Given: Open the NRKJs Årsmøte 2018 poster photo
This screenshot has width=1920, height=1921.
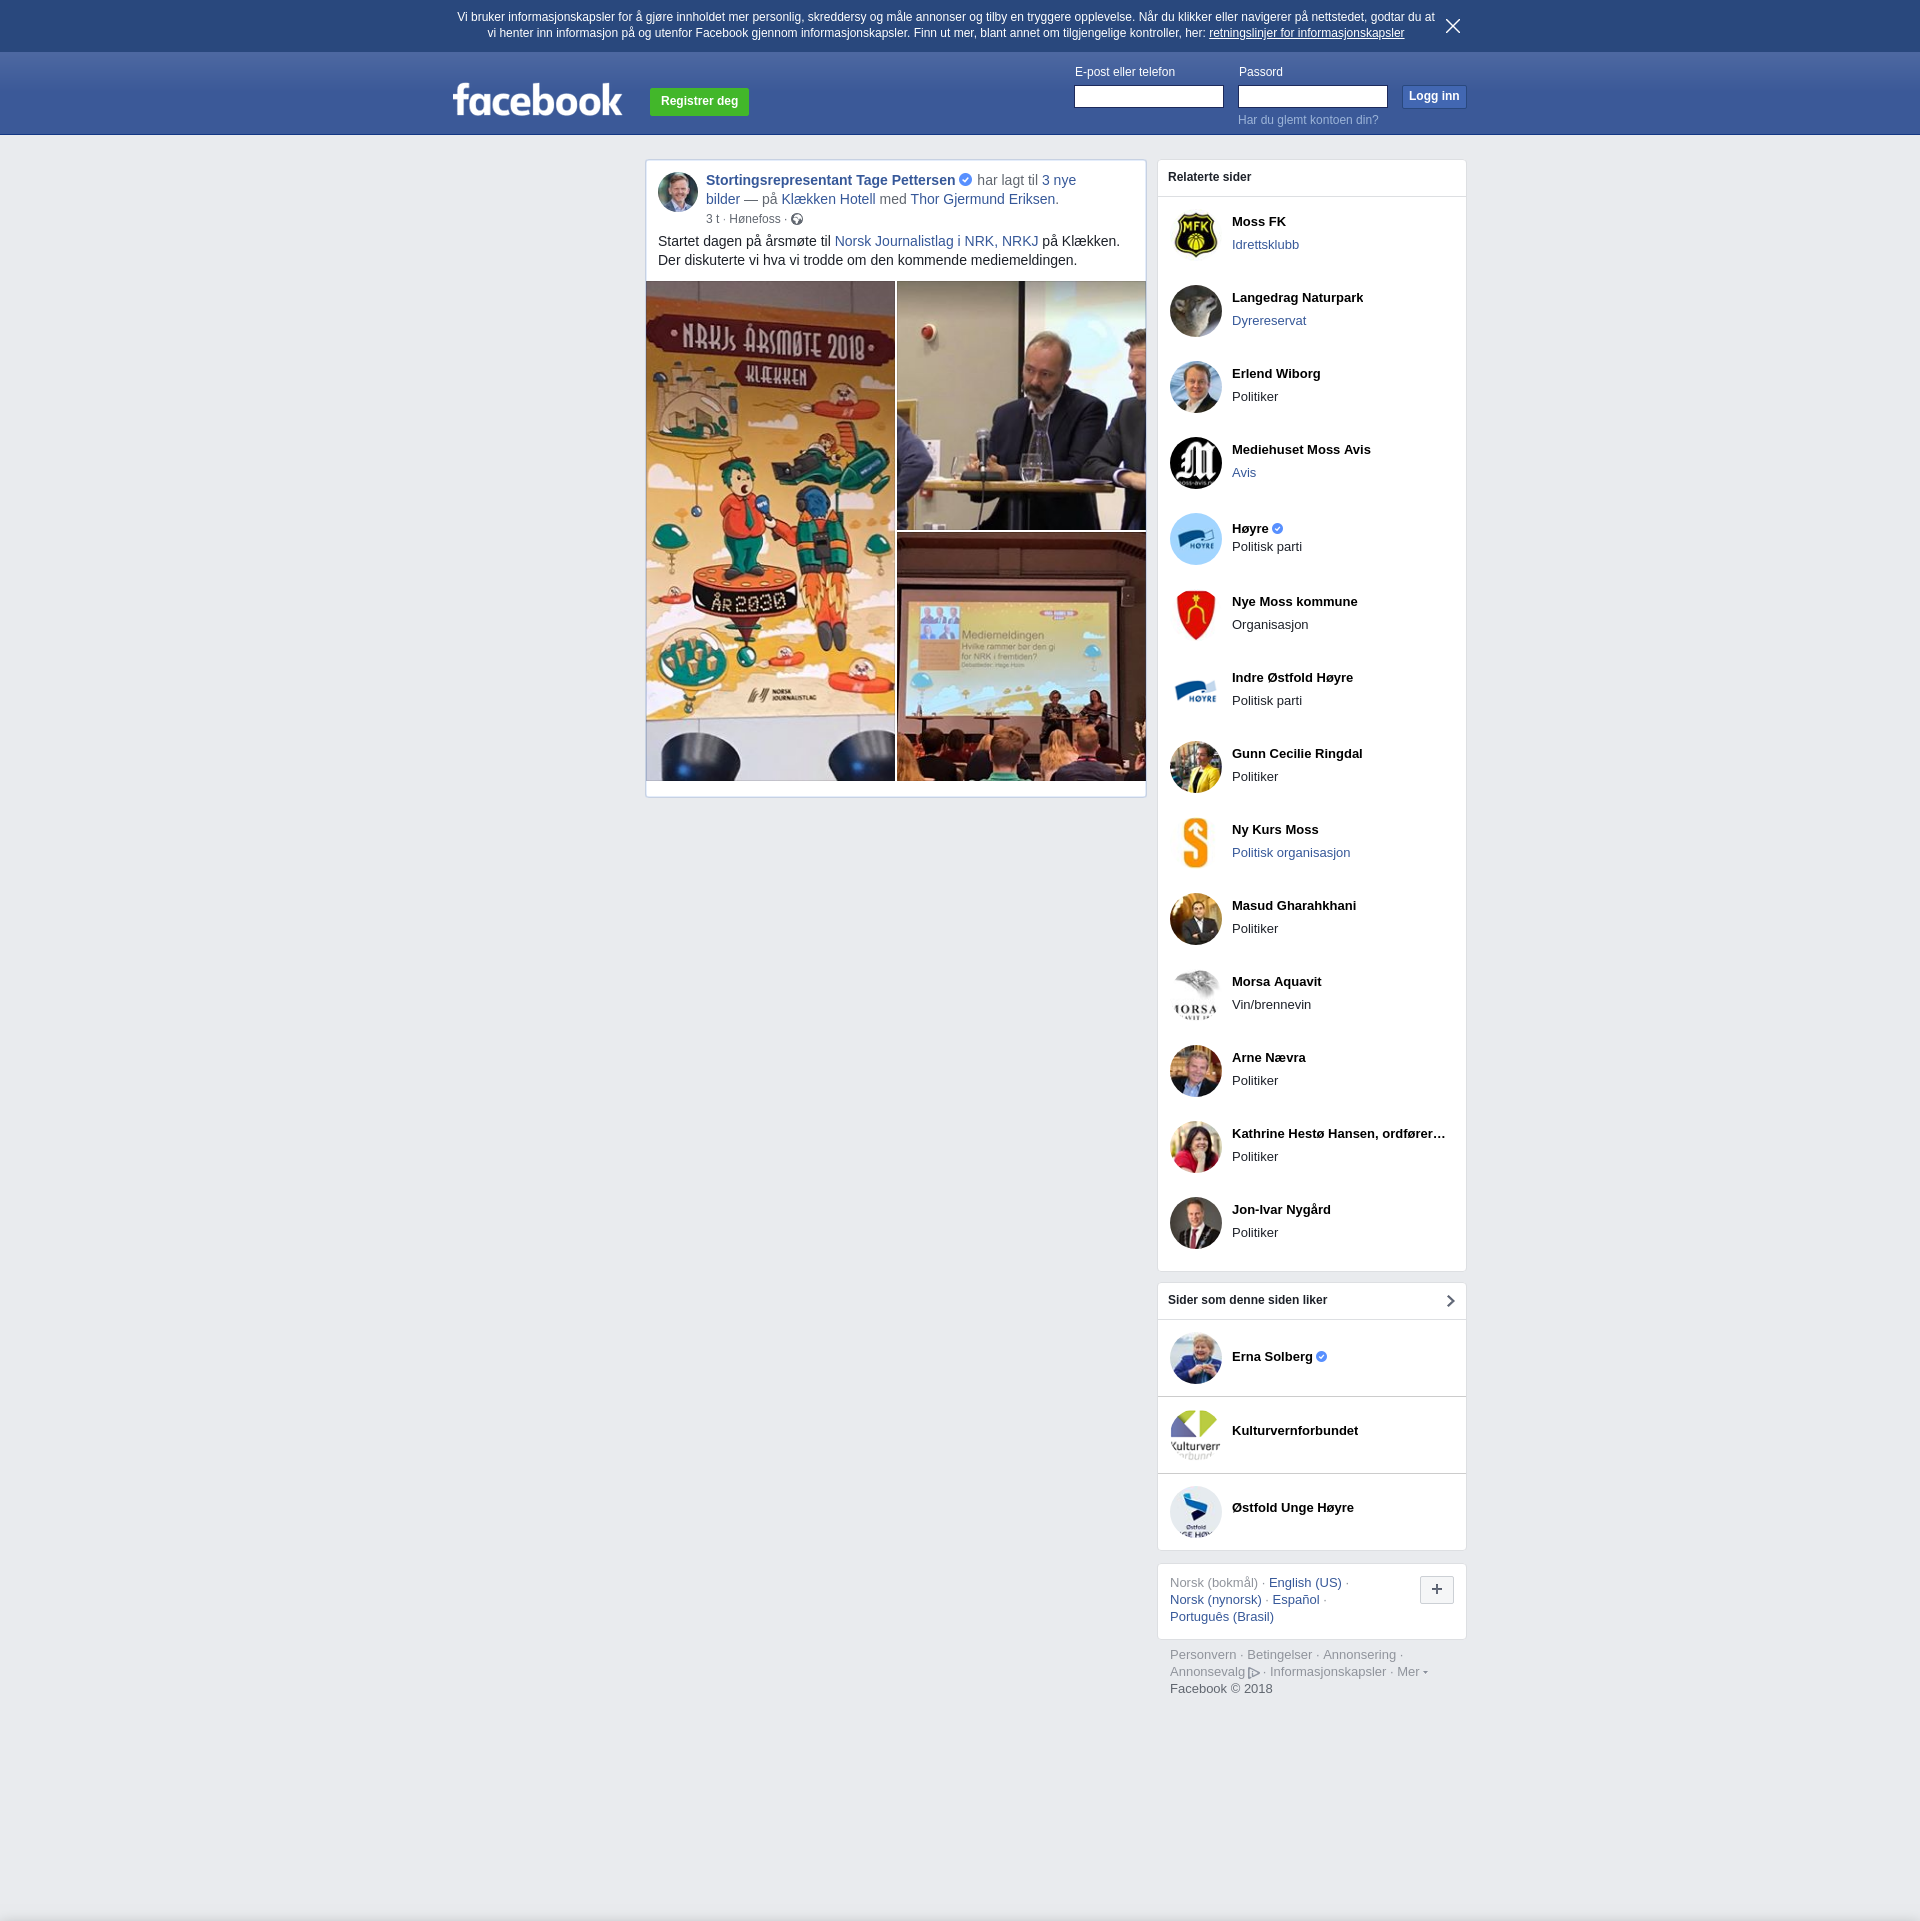Looking at the screenshot, I should (770, 530).
